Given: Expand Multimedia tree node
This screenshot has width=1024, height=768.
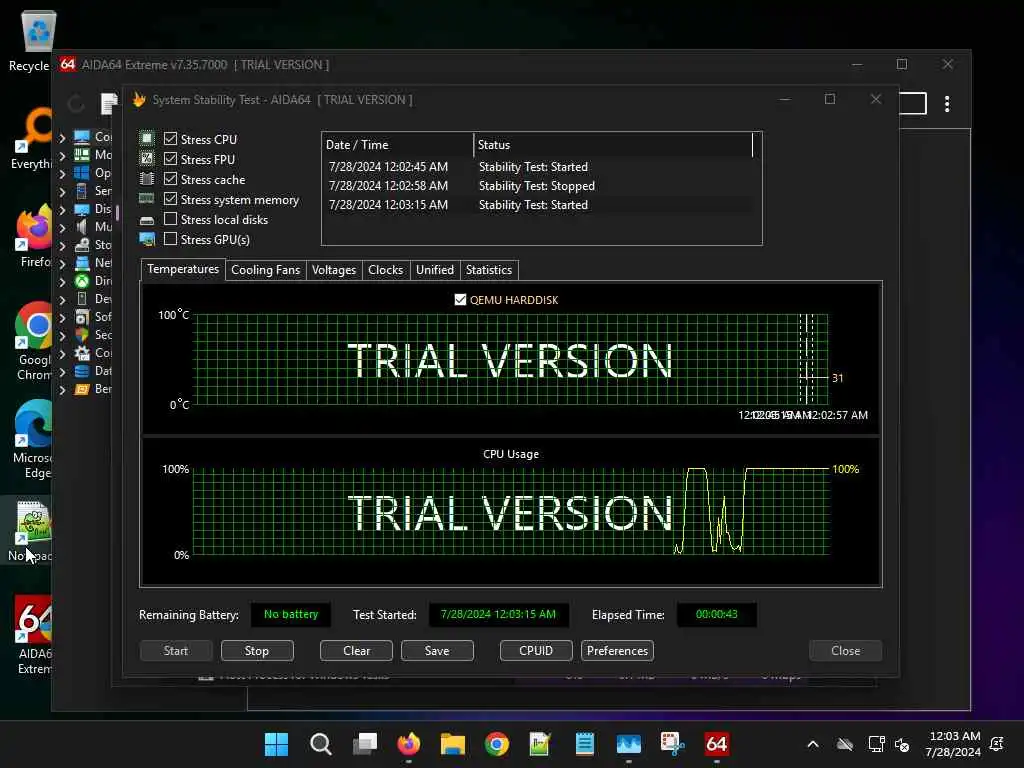Looking at the screenshot, I should [62, 228].
